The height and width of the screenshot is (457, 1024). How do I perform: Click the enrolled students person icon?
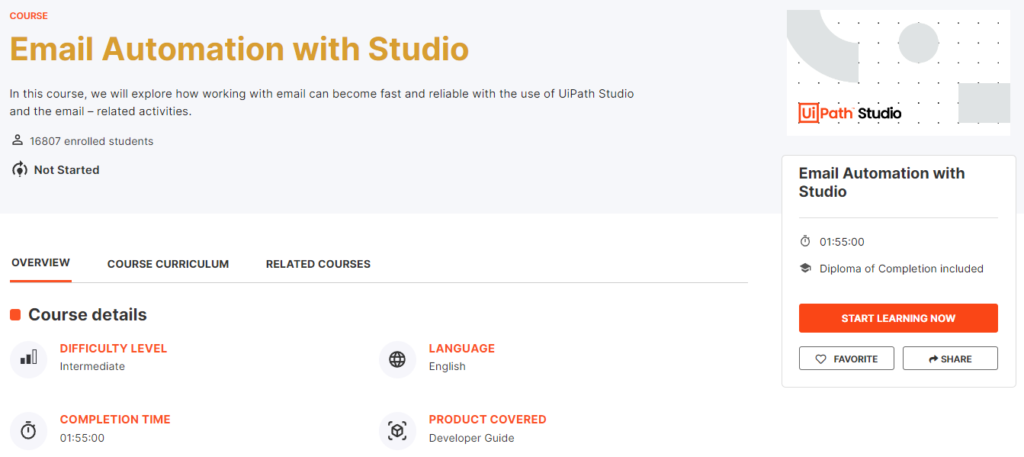[17, 140]
